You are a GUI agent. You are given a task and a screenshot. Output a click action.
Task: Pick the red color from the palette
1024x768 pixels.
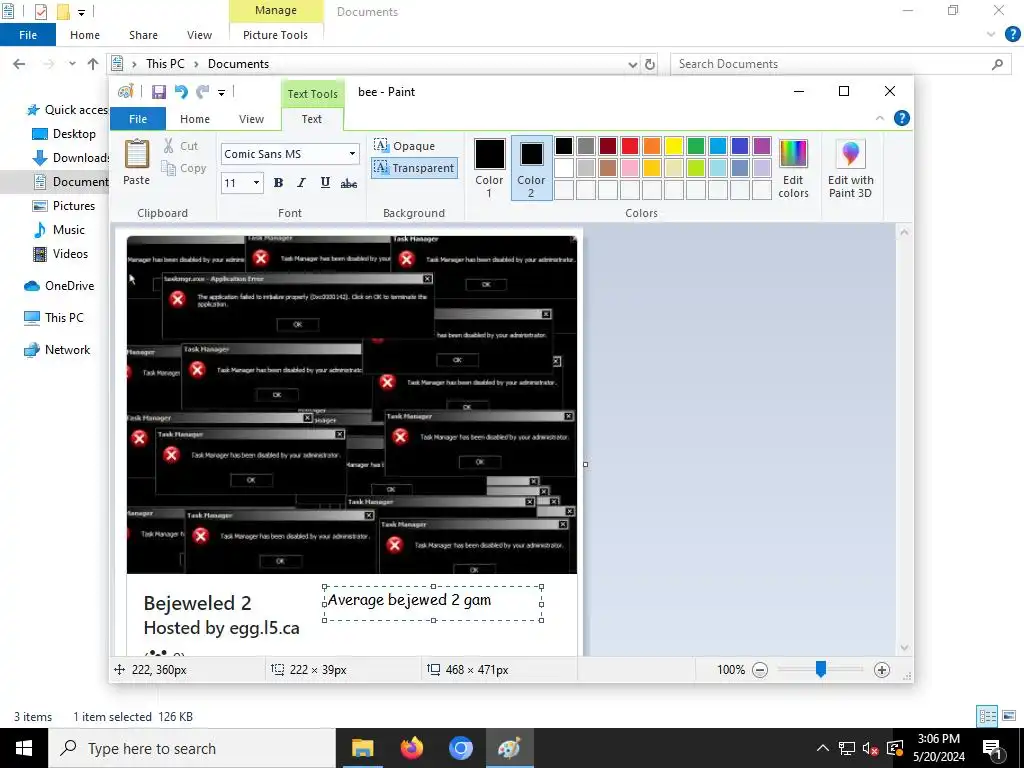[630, 146]
